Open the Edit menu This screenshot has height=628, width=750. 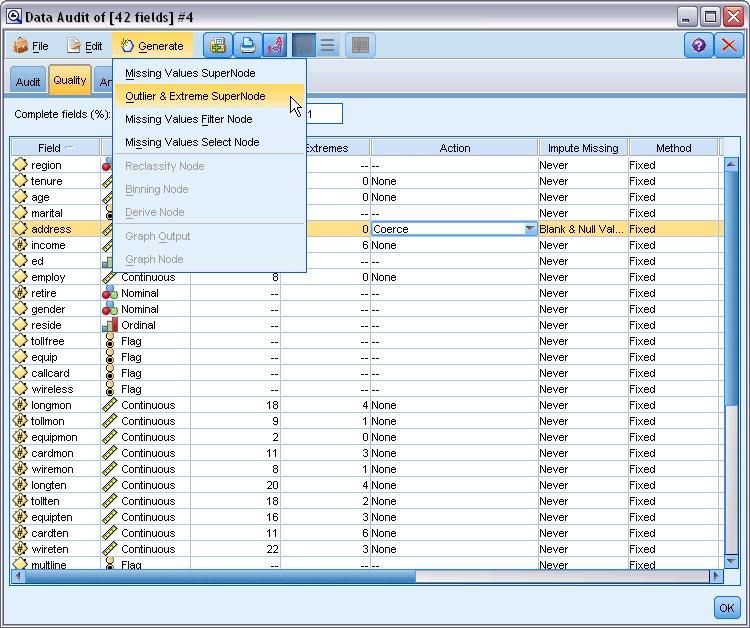85,46
